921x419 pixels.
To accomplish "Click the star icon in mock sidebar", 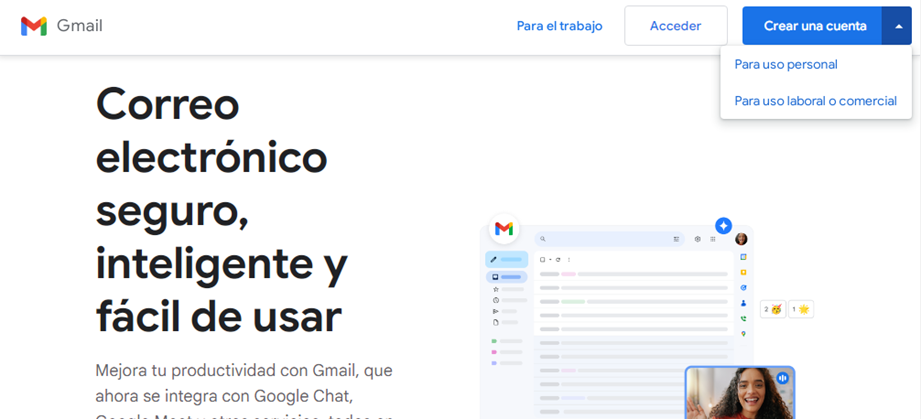I will (495, 289).
